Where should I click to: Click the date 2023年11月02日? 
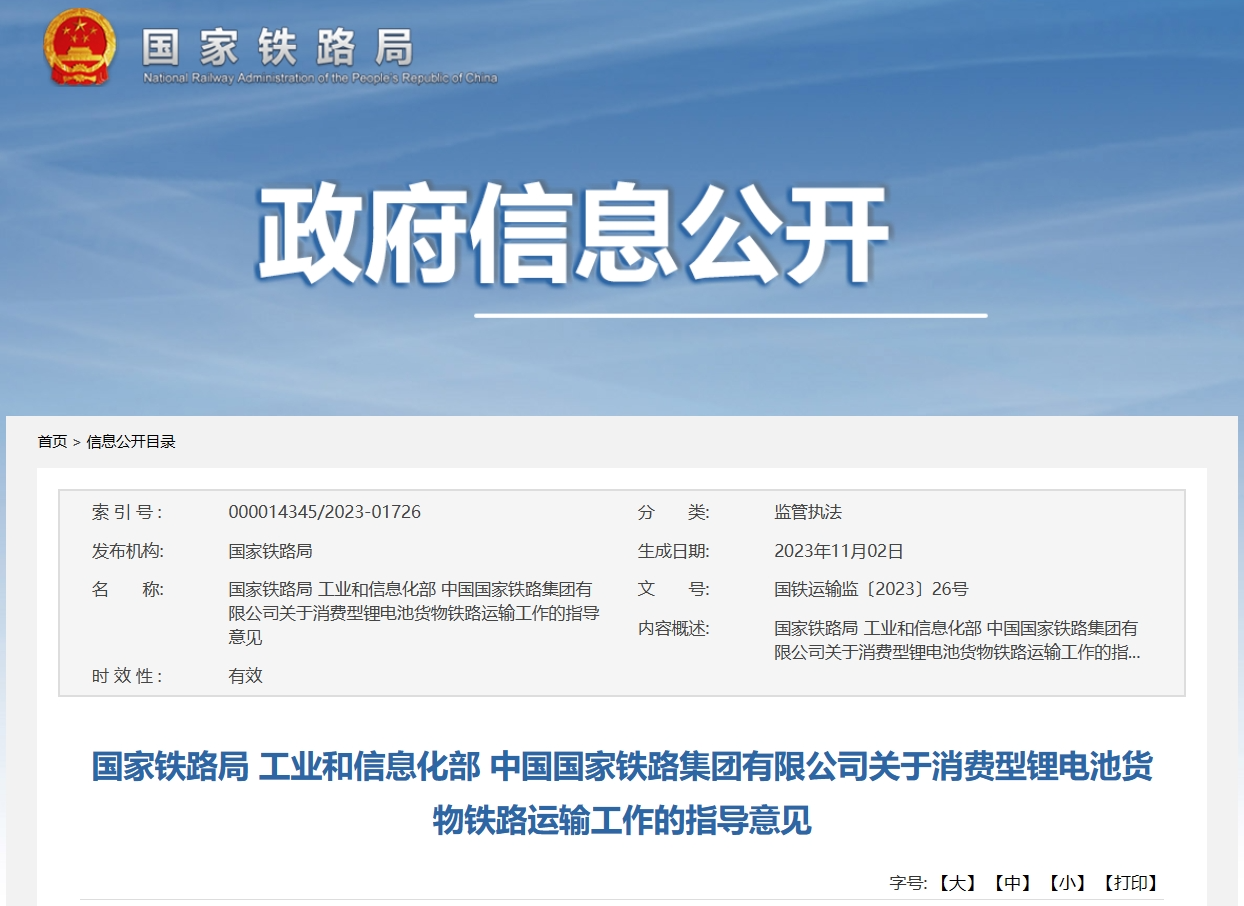[x=838, y=551]
